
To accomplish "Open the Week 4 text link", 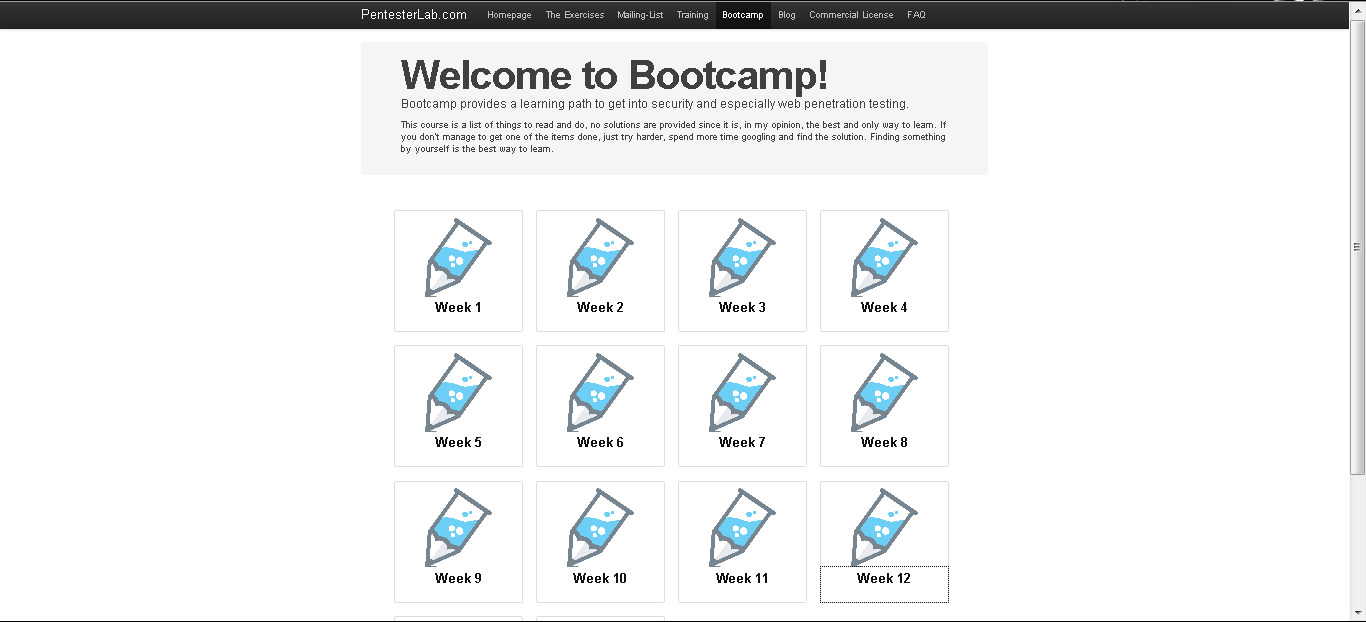I will (x=884, y=307).
